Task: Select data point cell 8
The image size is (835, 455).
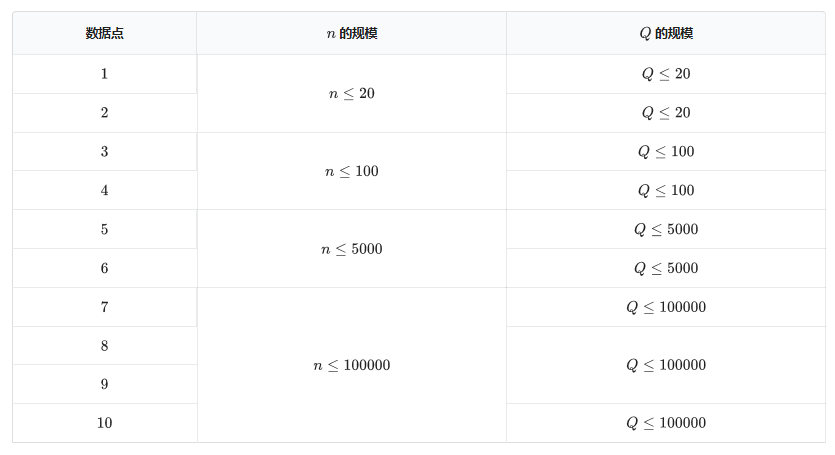Action: pyautogui.click(x=104, y=346)
